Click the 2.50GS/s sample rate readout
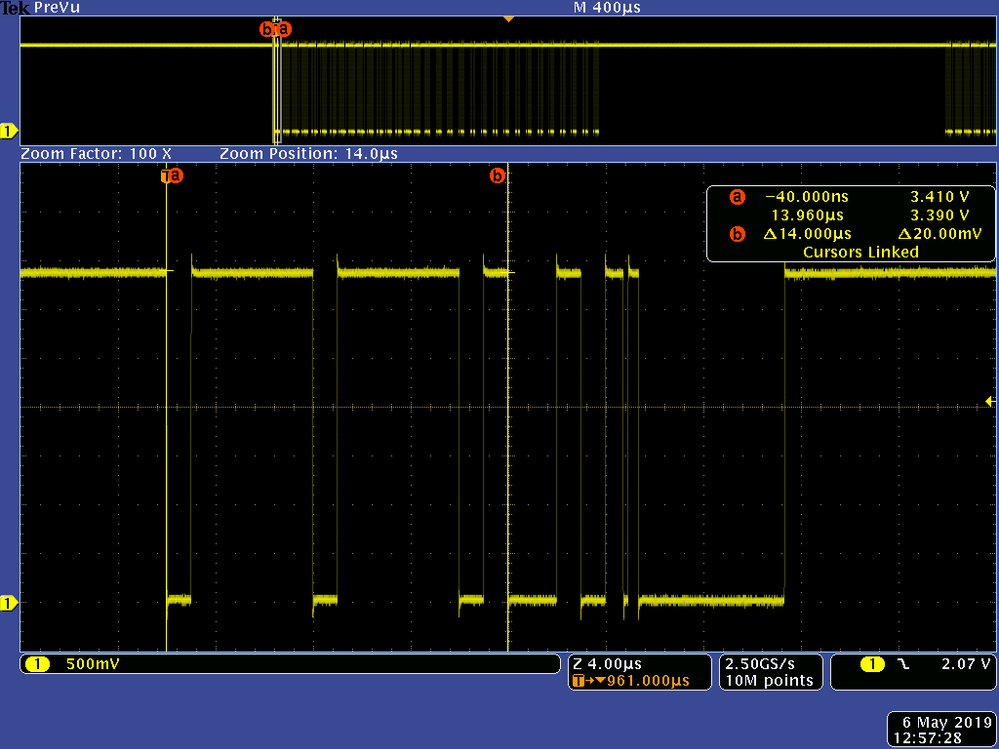Viewport: 999px width, 749px height. 760,664
